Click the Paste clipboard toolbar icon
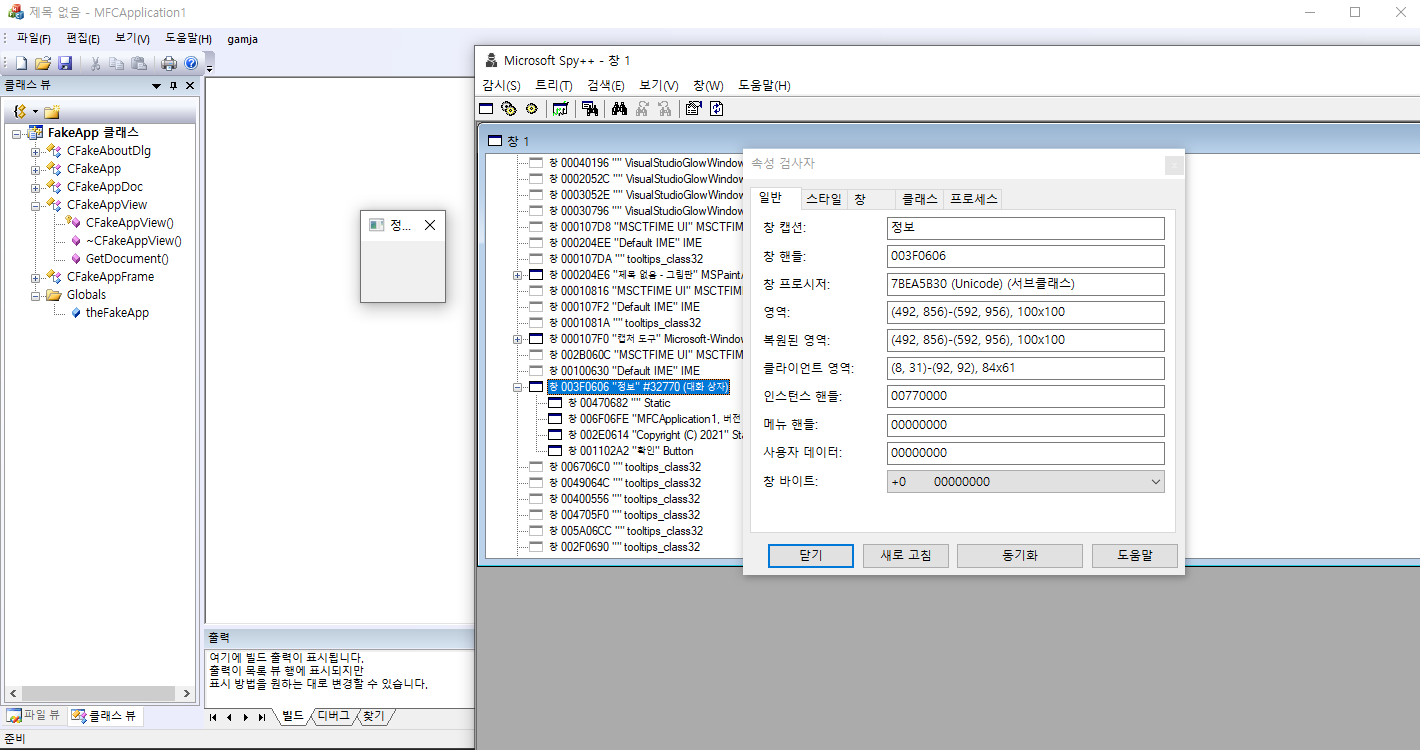 139,63
